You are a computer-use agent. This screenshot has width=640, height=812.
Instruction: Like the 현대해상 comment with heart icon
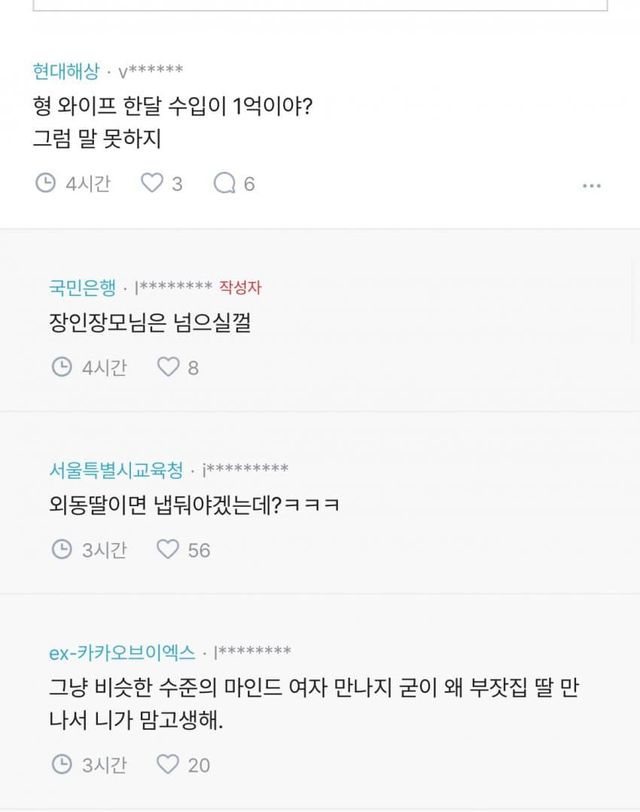(x=151, y=183)
